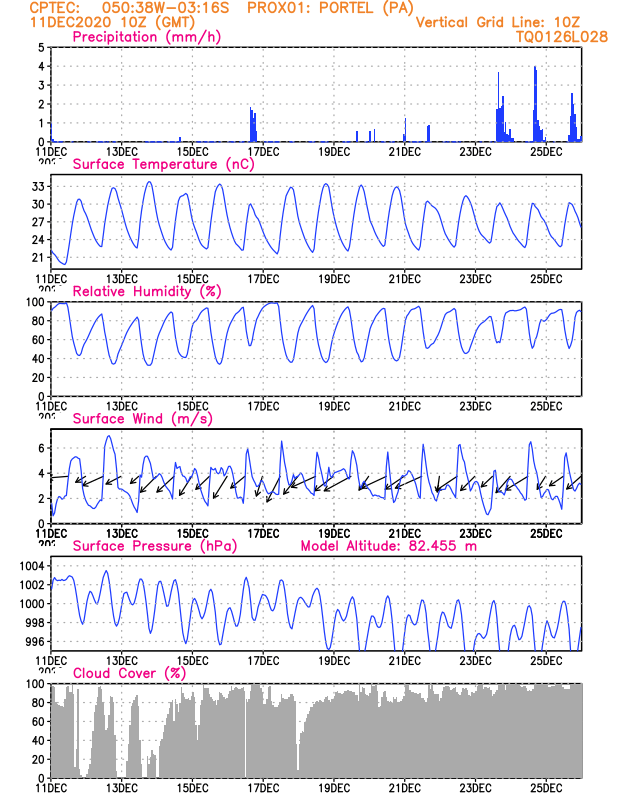Image resolution: width=618 pixels, height=800 pixels.
Task: Click the Cloud Cover (%) title
Action: point(130,673)
